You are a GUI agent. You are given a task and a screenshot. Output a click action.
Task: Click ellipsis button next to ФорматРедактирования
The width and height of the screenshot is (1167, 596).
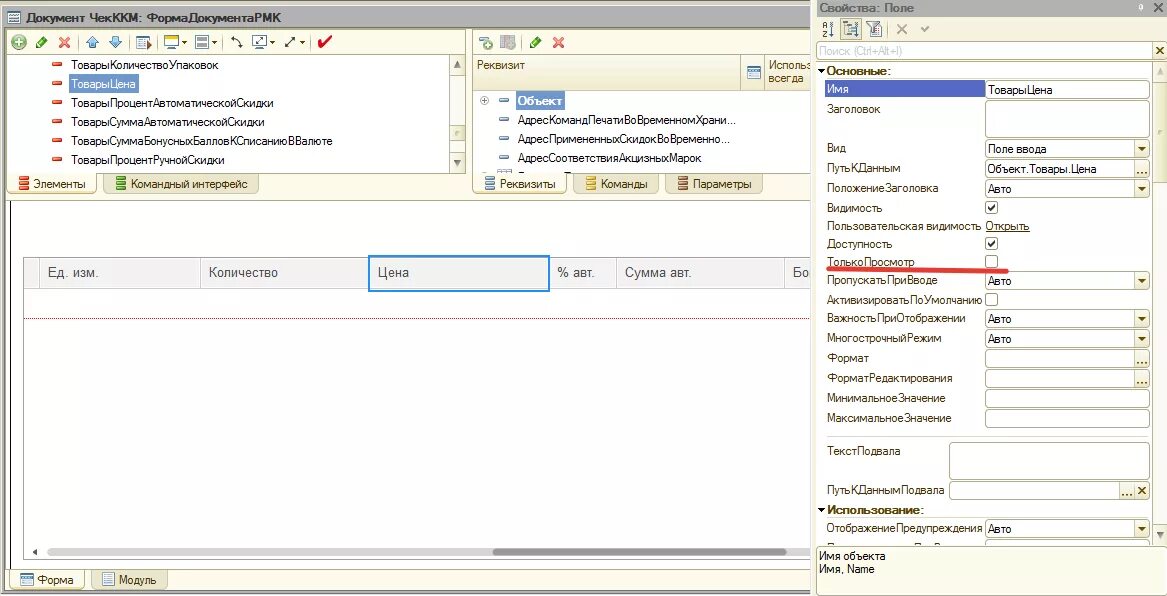[1142, 379]
